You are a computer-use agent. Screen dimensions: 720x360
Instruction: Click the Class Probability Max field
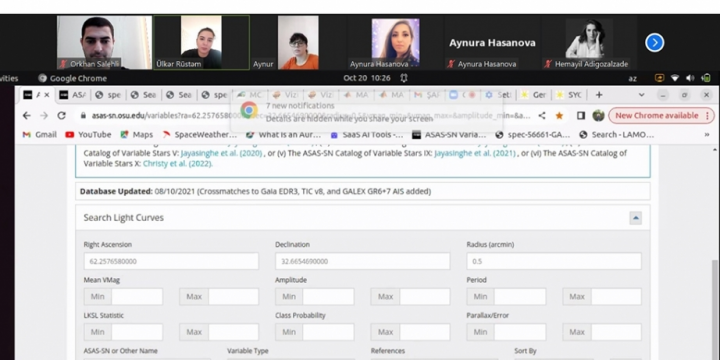point(425,332)
